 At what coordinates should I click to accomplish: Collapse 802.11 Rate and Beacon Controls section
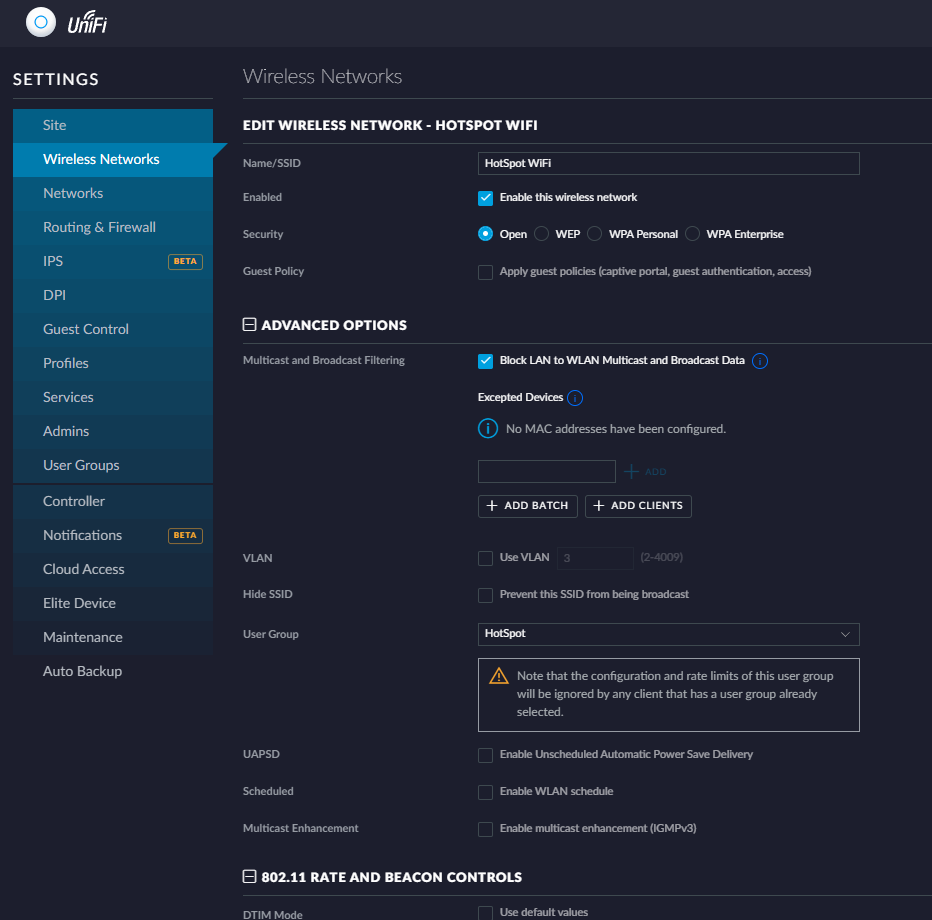pos(250,877)
